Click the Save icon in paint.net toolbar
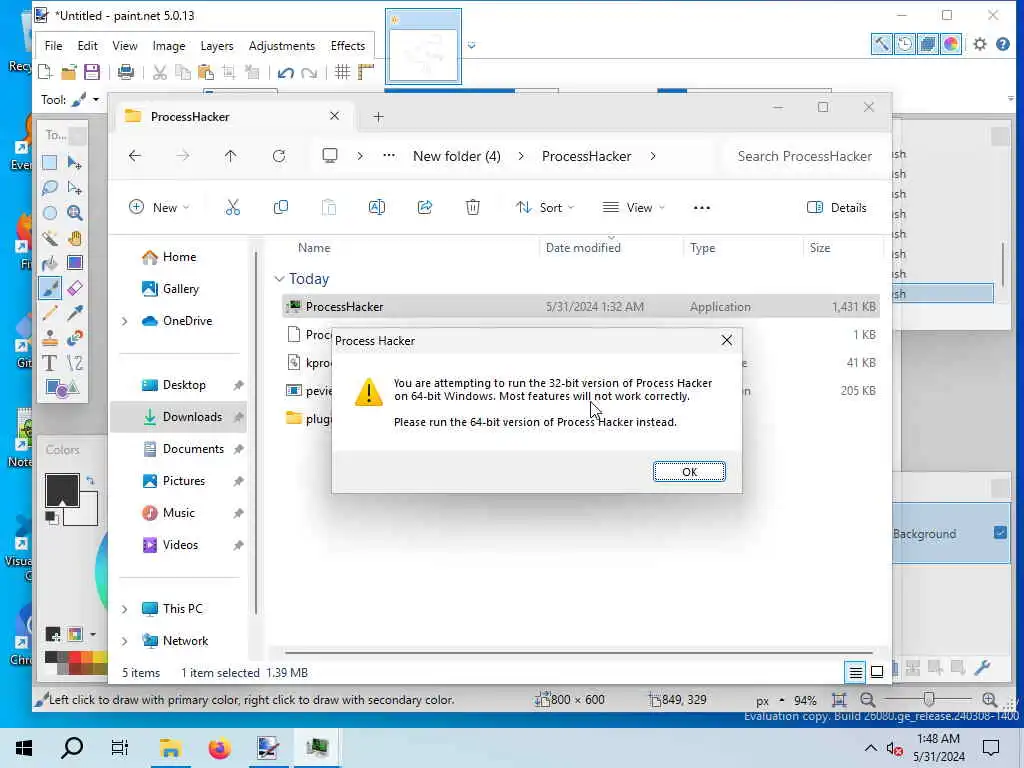 pos(92,72)
